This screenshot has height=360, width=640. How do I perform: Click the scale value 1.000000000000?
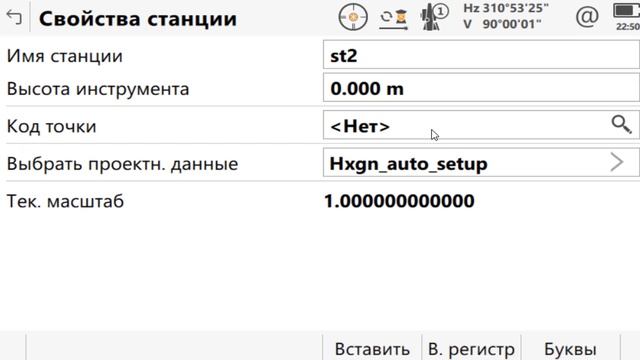tap(399, 201)
